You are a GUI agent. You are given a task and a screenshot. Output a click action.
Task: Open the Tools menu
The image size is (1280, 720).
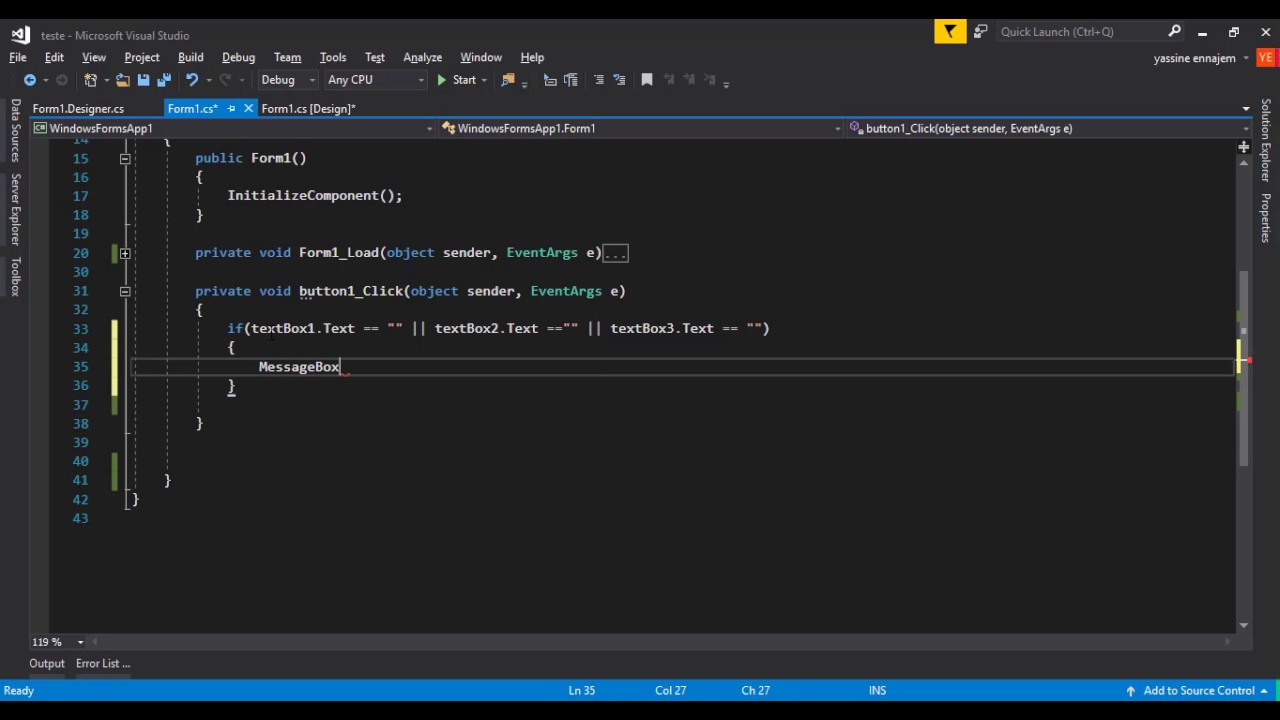tap(333, 57)
